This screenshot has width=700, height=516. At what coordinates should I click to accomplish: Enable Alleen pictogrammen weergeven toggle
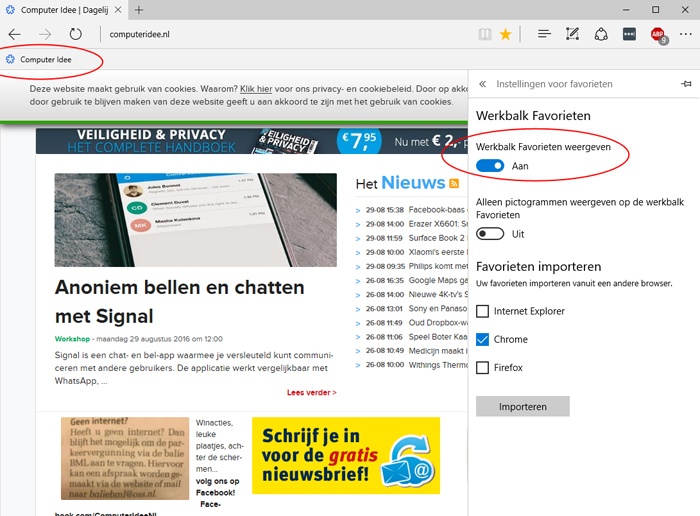click(490, 234)
